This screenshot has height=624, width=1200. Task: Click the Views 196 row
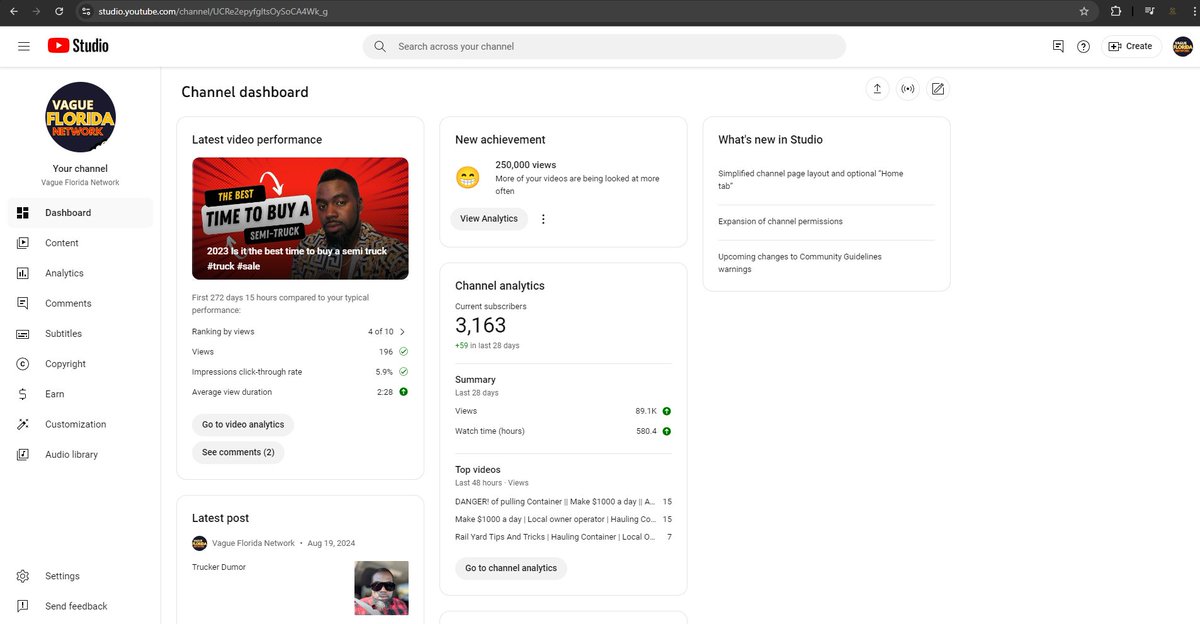(300, 352)
